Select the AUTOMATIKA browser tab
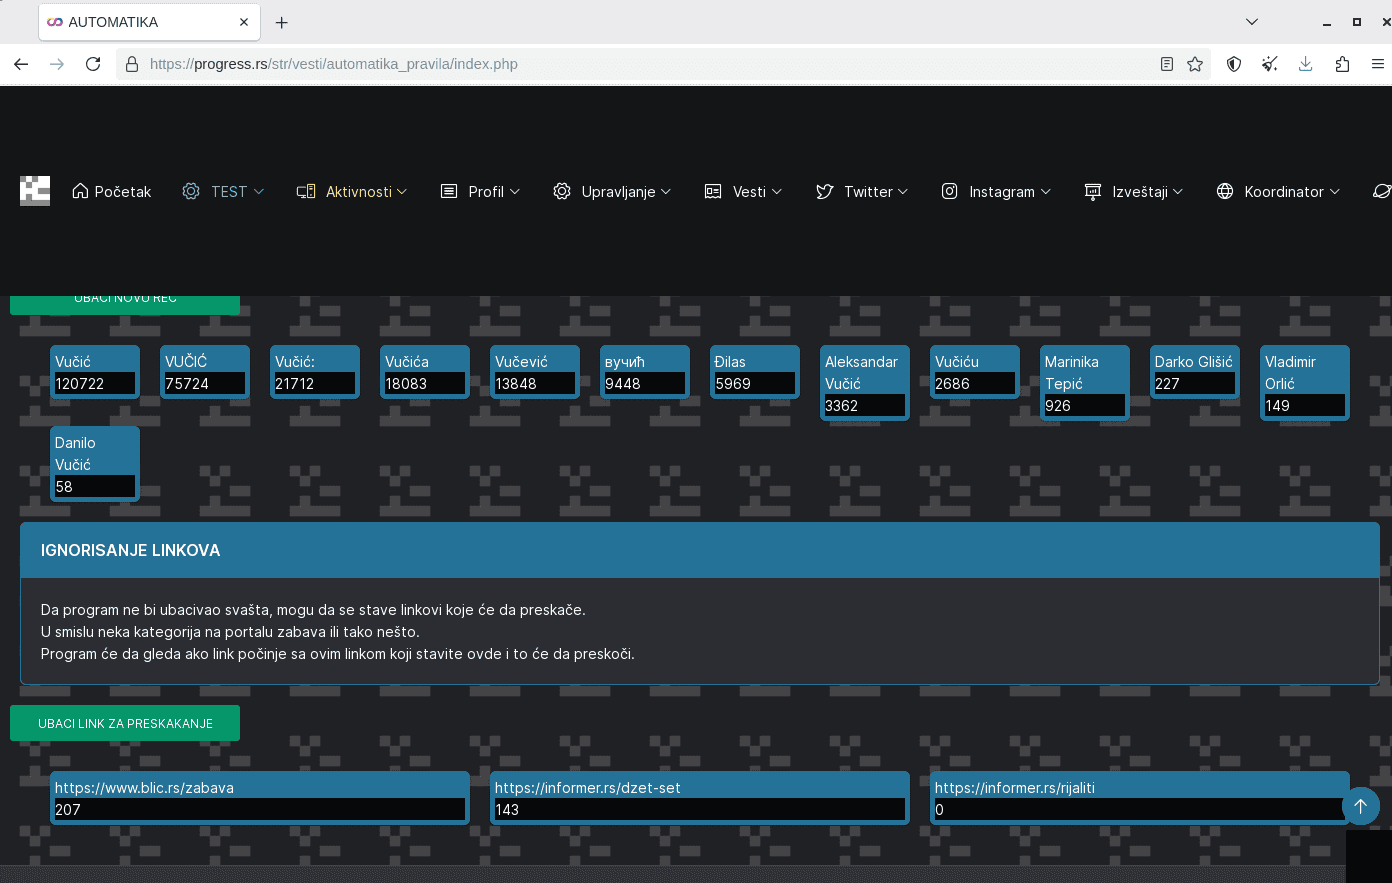Image resolution: width=1392 pixels, height=883 pixels. [149, 22]
